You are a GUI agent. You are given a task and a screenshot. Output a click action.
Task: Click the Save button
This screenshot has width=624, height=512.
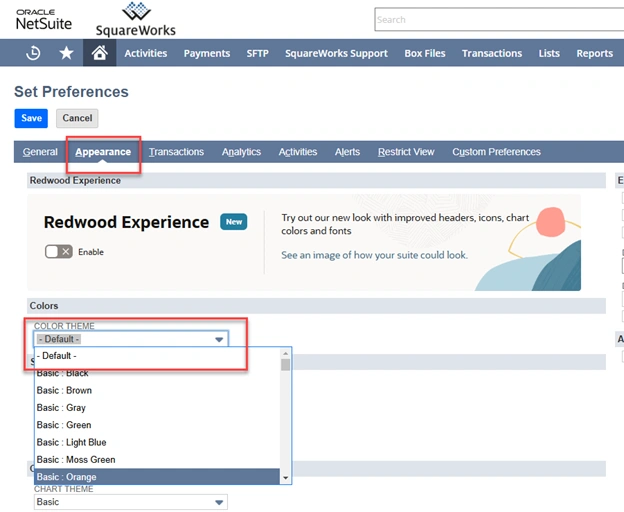coord(31,118)
